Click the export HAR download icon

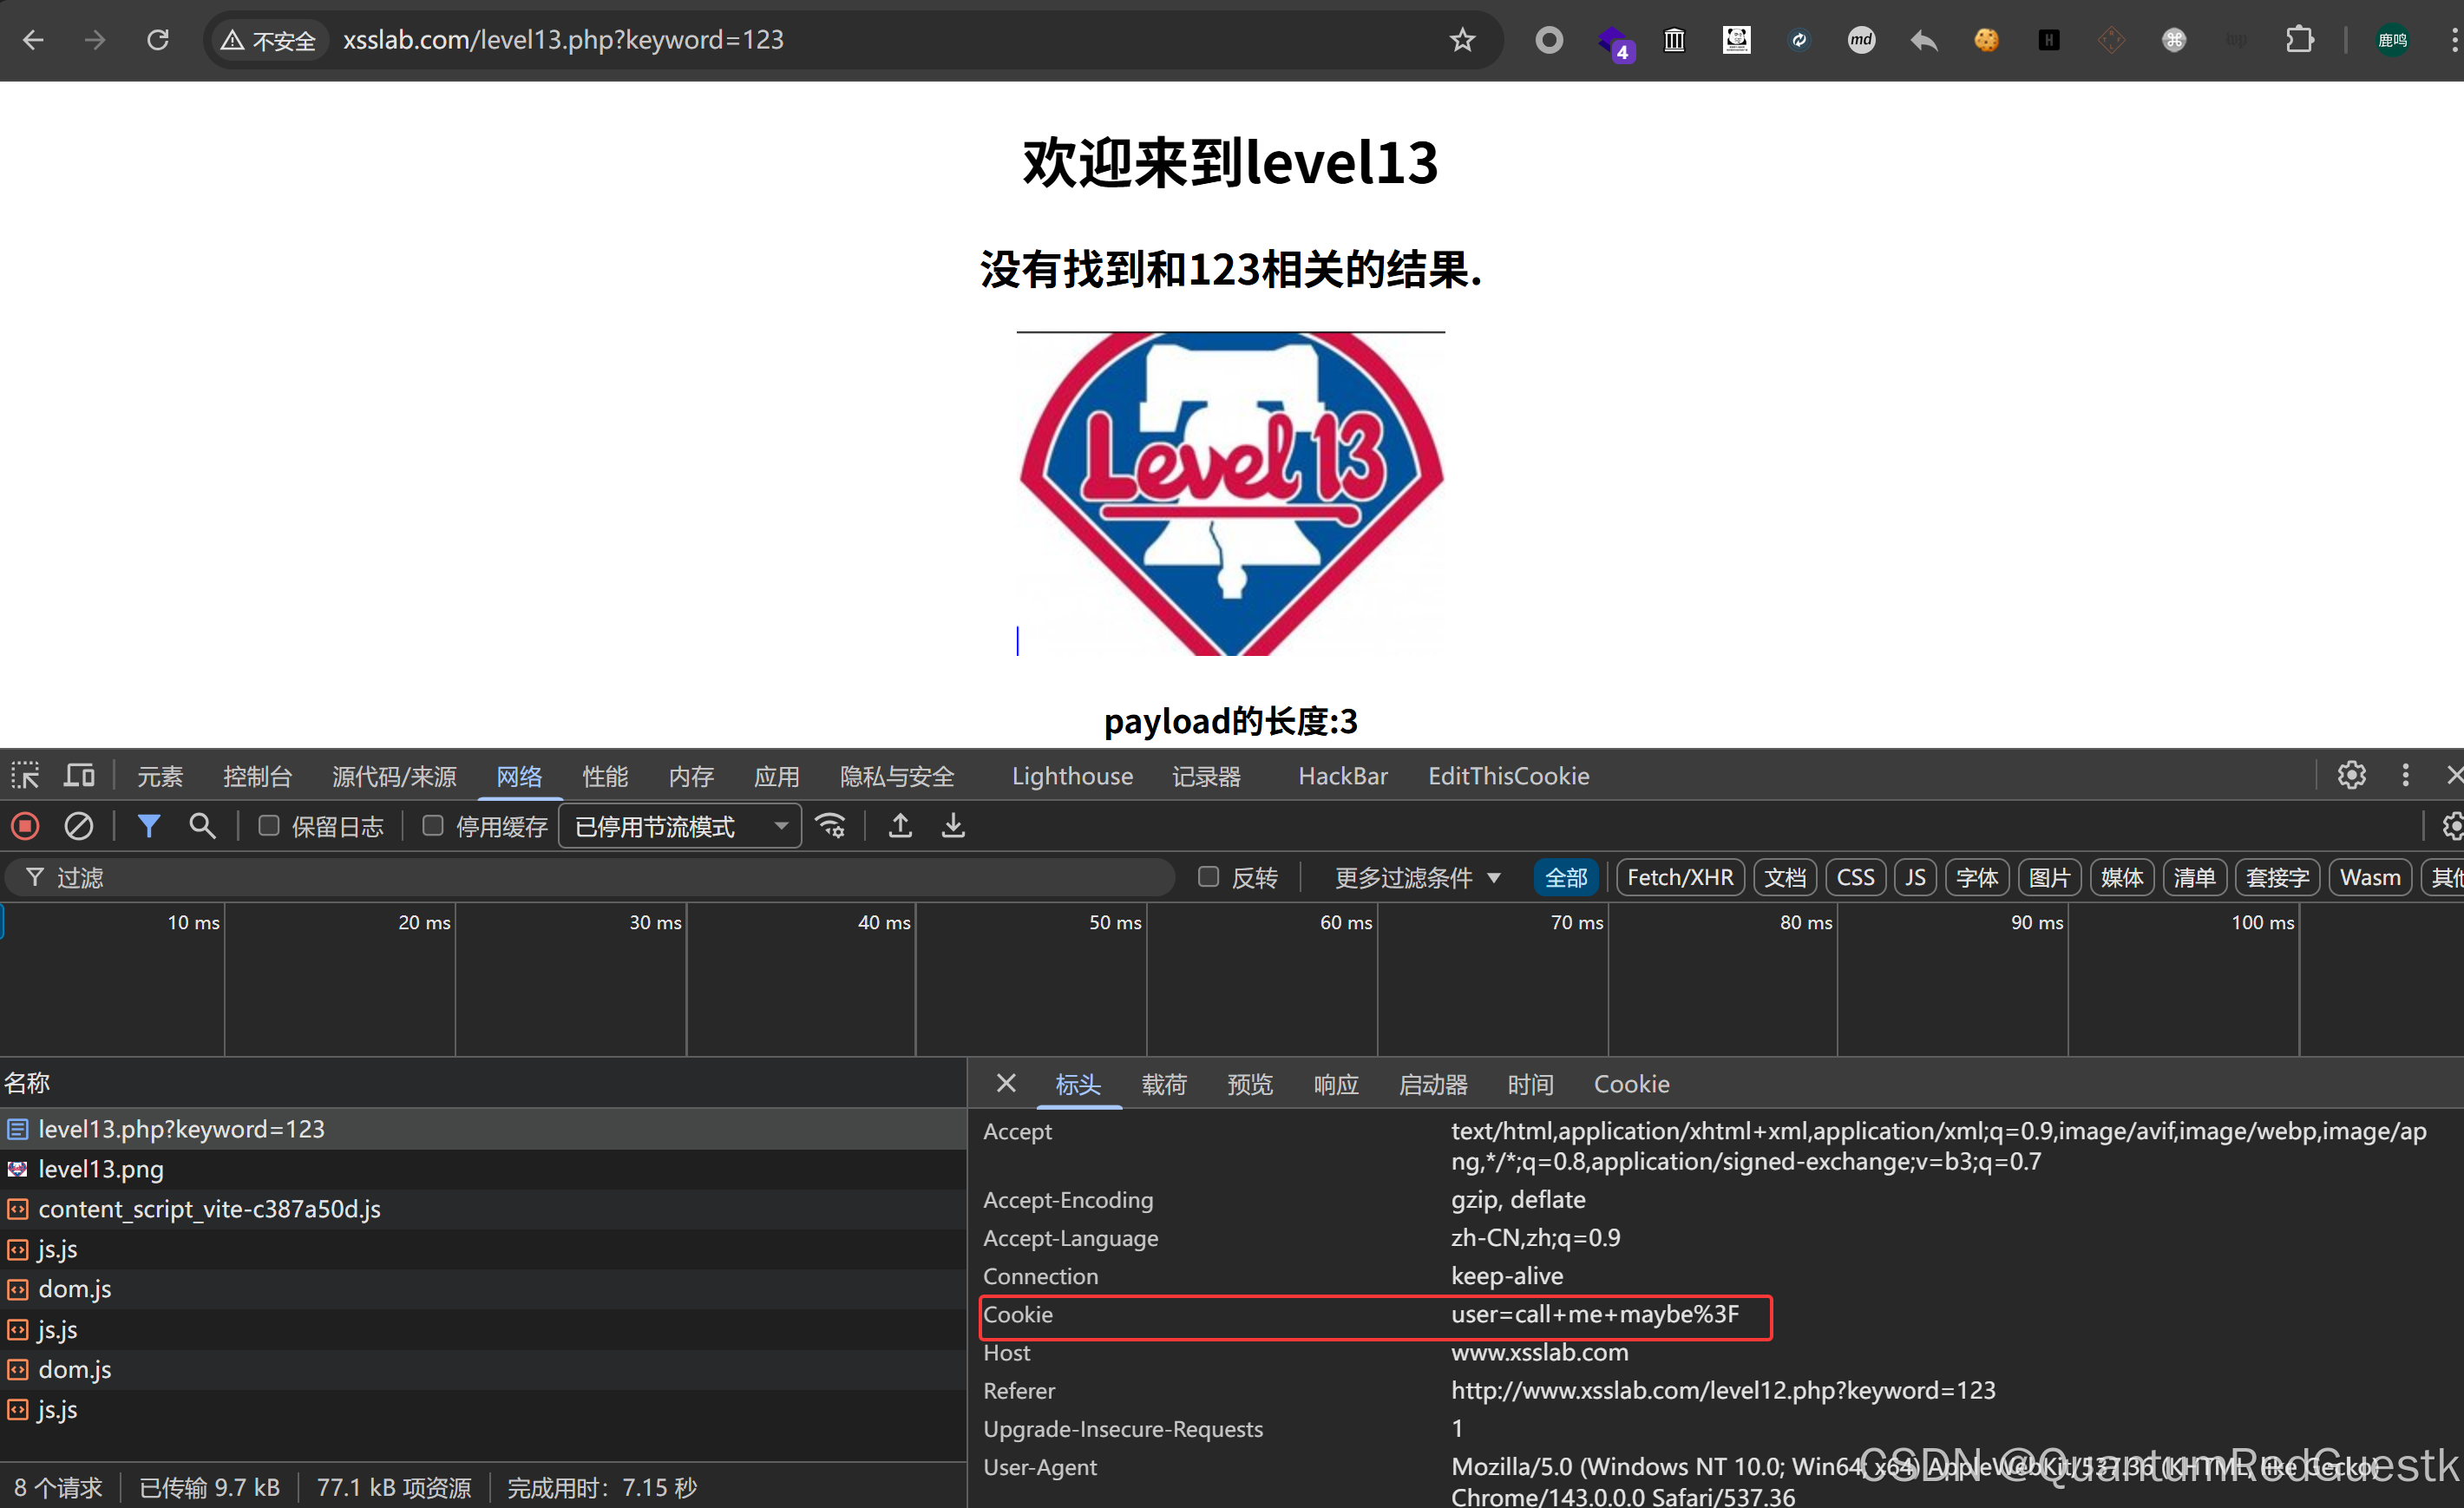[x=953, y=826]
